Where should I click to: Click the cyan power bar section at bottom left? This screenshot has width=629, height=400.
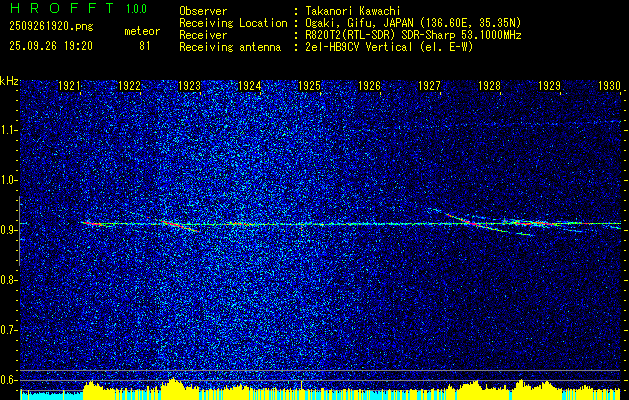pyautogui.click(x=51, y=394)
